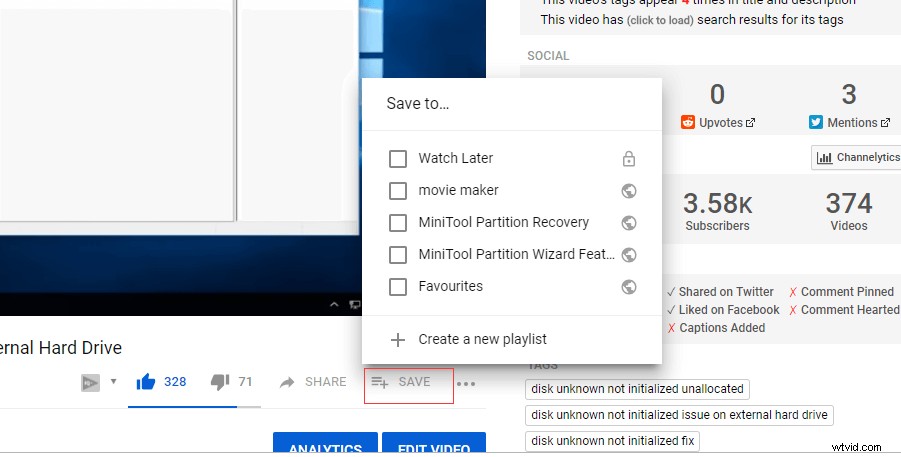Select Create a new playlist

point(483,339)
